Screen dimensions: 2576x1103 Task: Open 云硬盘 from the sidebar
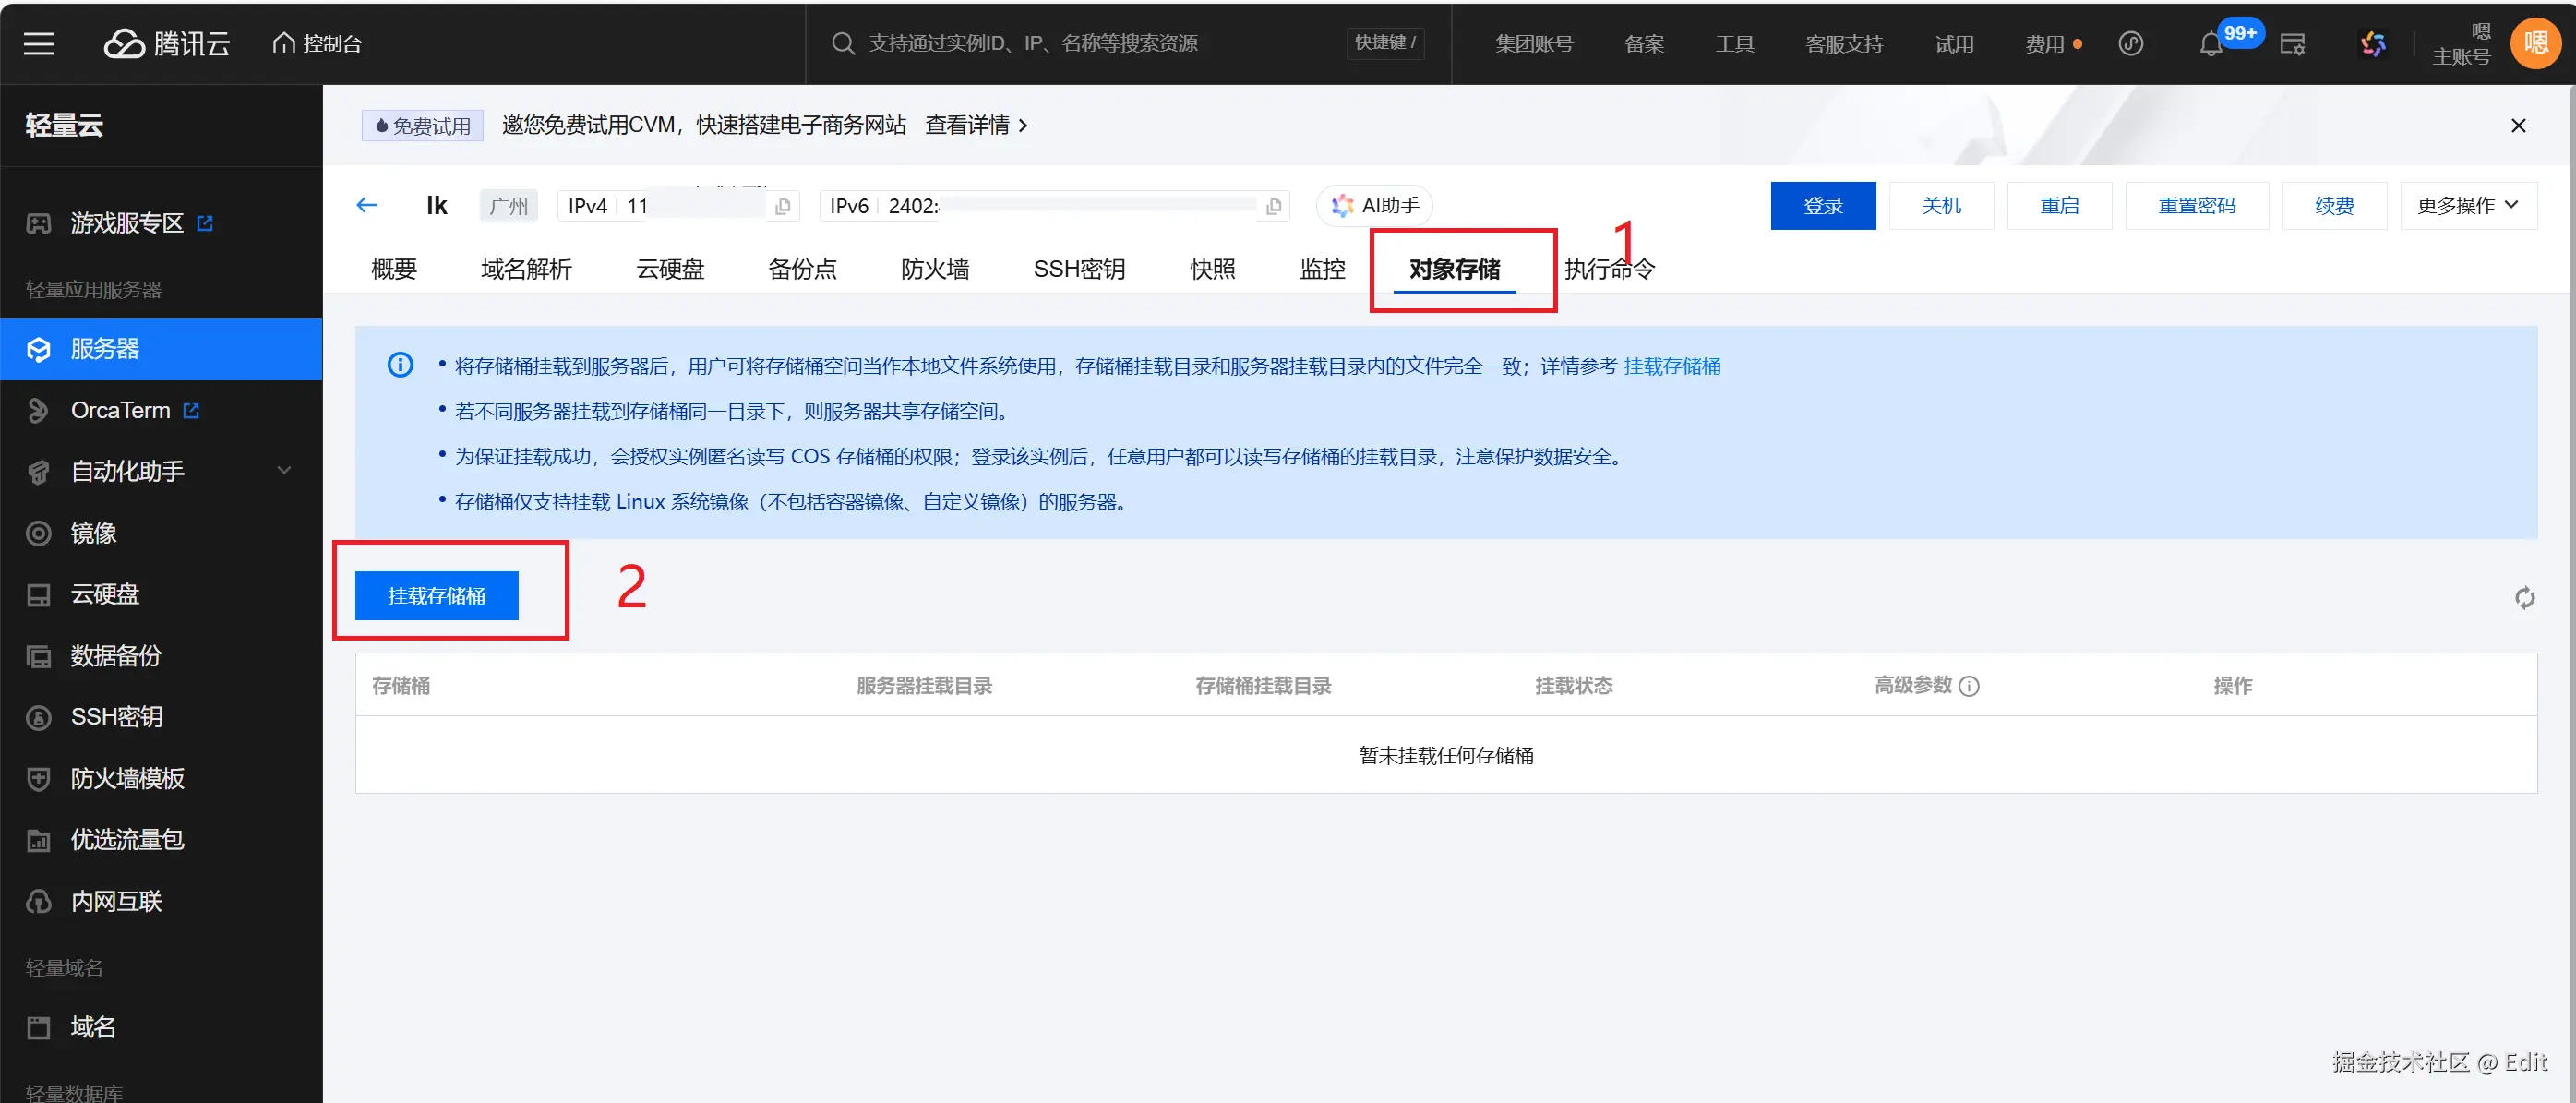[x=105, y=594]
